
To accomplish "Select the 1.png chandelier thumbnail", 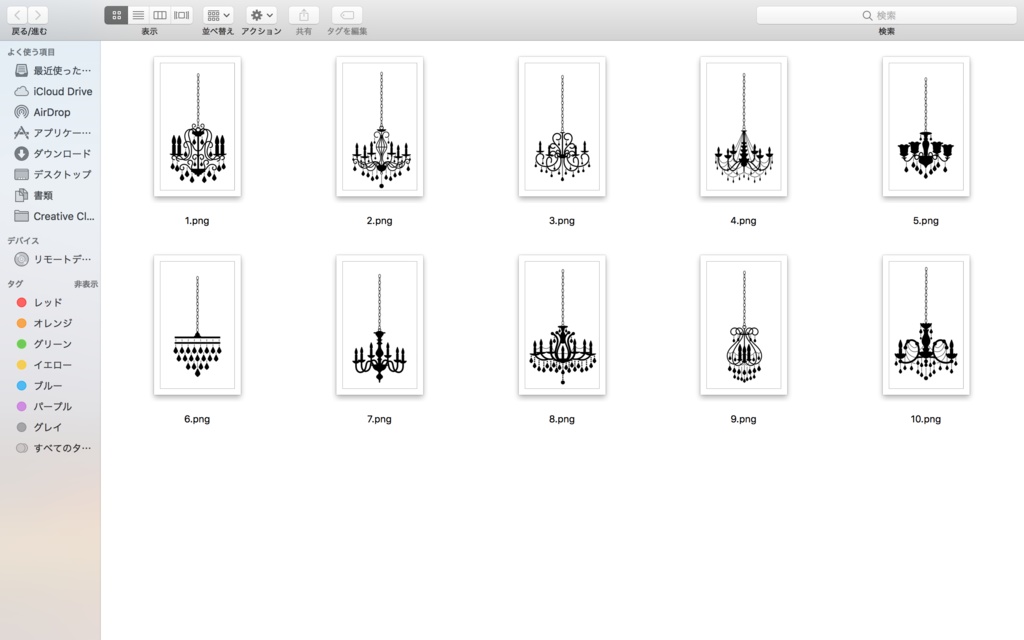I will tap(197, 127).
